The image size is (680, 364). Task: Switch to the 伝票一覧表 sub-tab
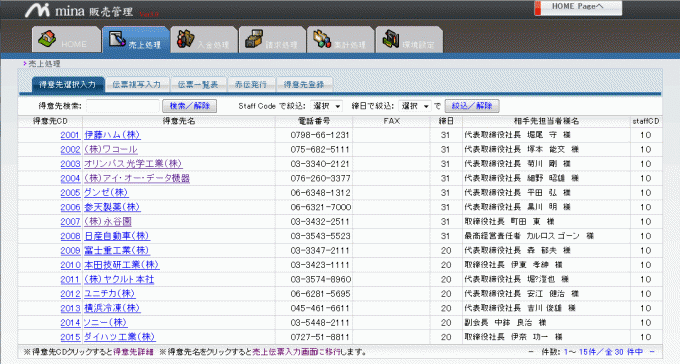coord(198,85)
